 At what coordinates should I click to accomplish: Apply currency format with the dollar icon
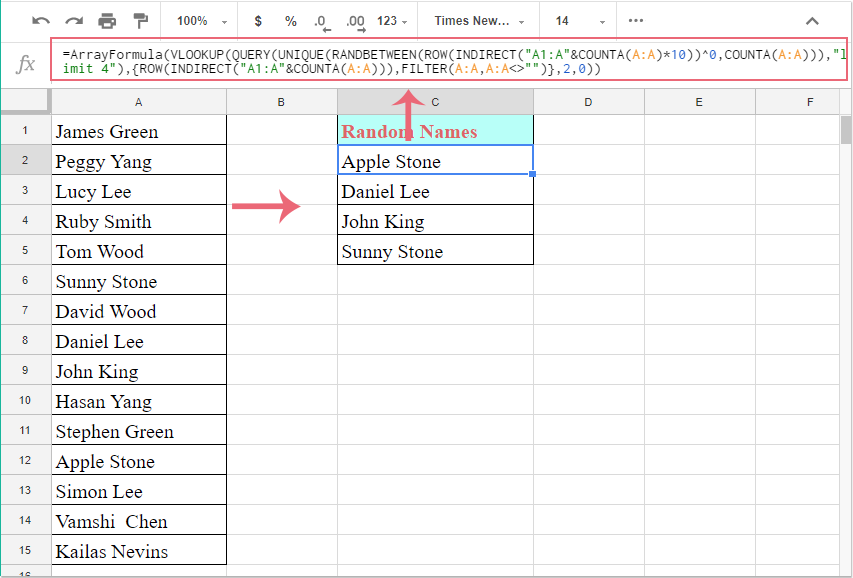coord(258,20)
